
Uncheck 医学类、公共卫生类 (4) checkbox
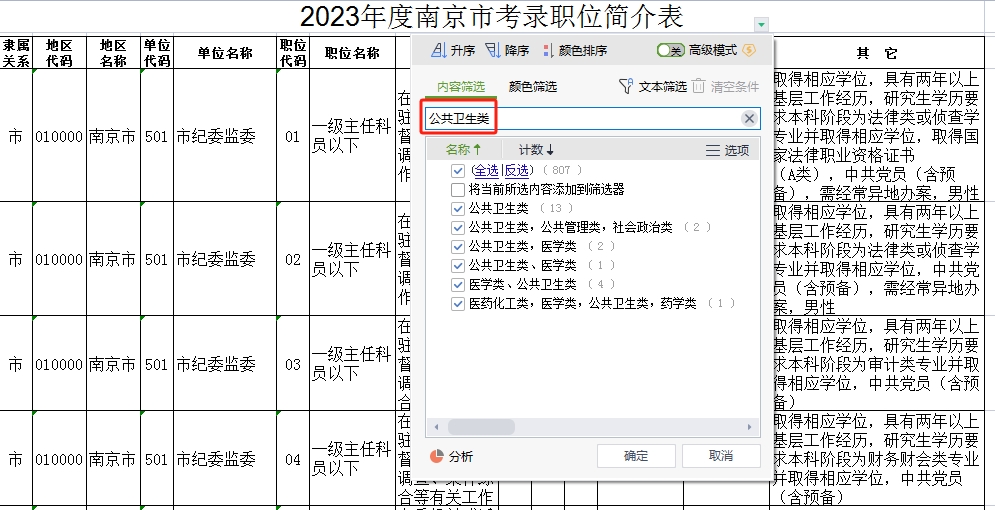[458, 284]
